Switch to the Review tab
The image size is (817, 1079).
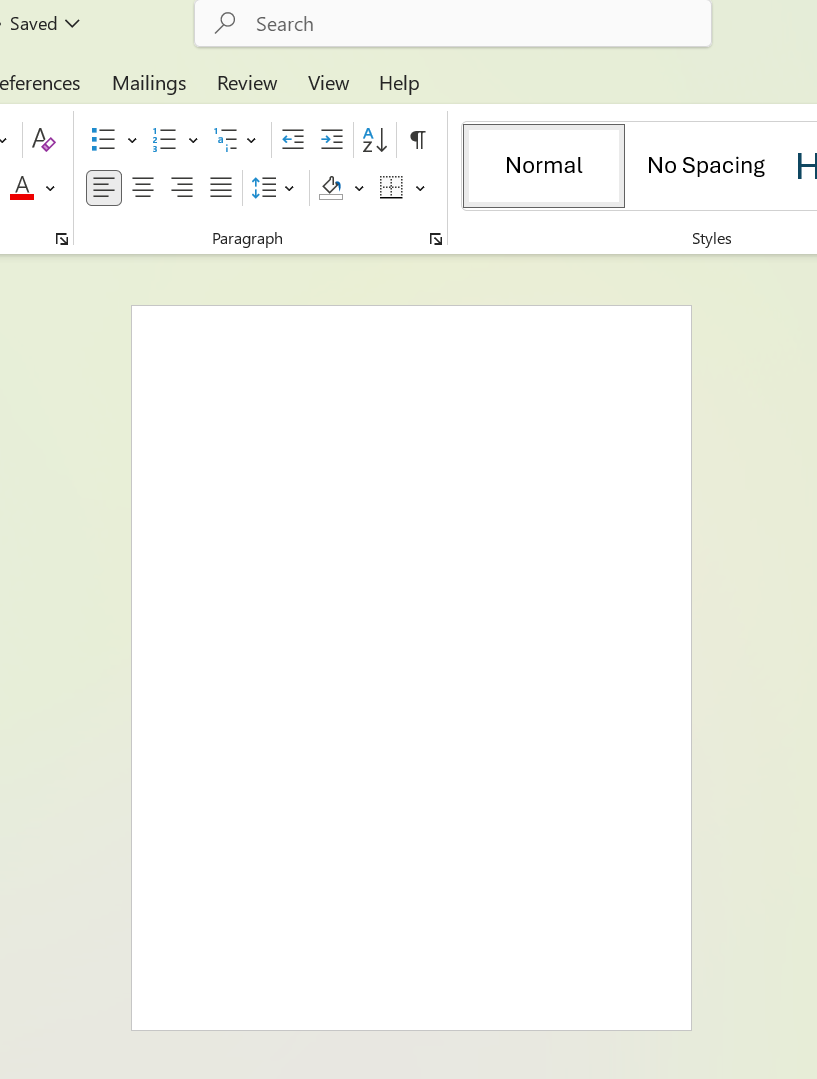[x=247, y=83]
